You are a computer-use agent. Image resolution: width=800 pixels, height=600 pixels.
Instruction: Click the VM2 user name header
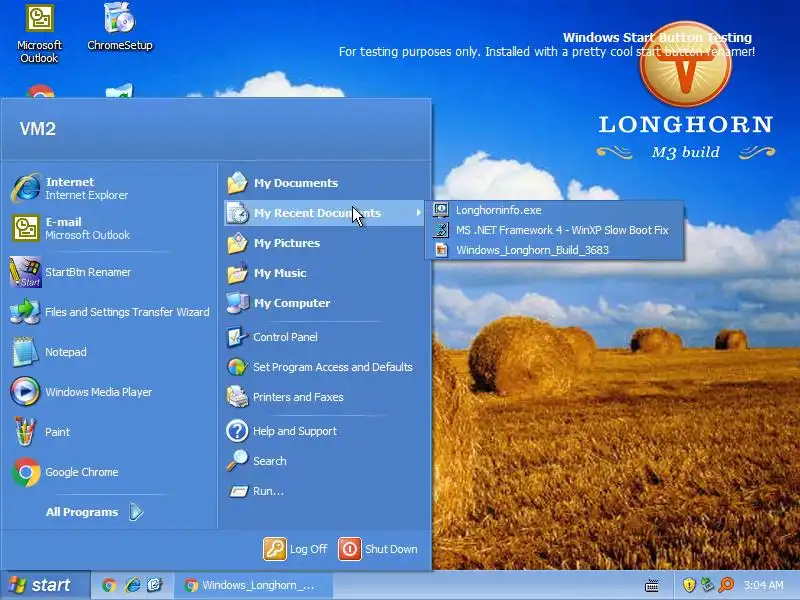(37, 129)
